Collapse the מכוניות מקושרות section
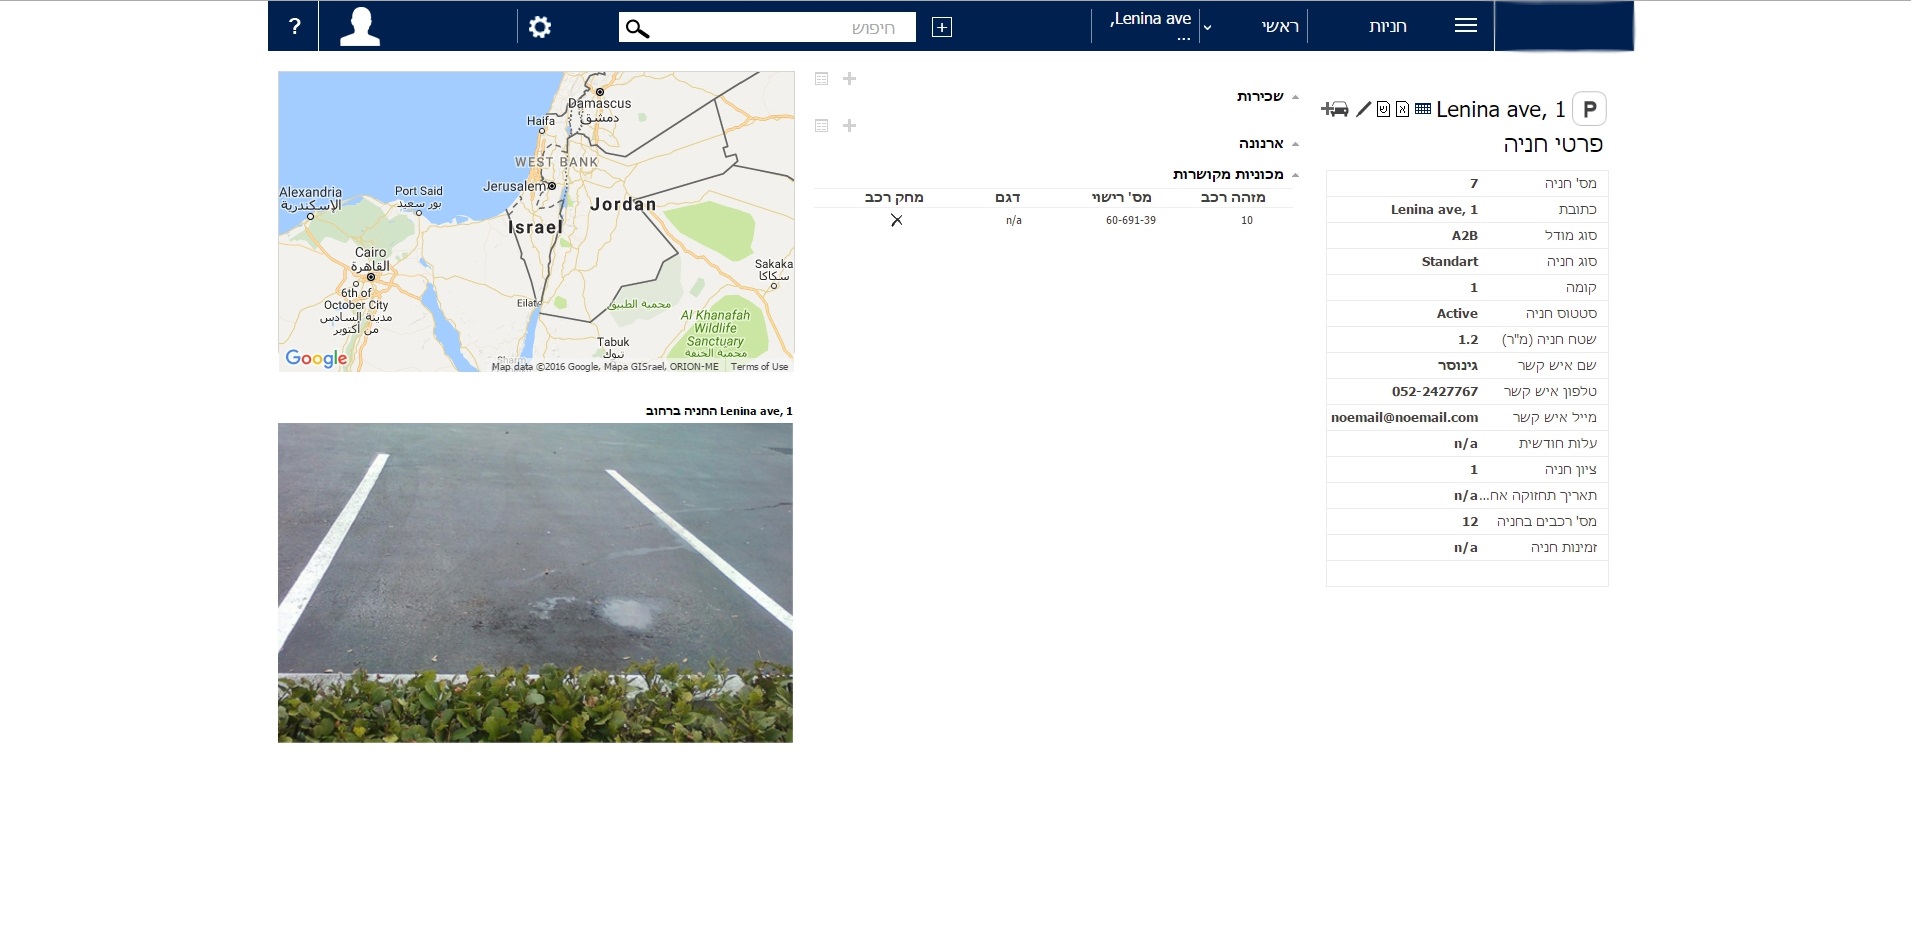Screen dimensions: 1911x945 (x=1295, y=175)
